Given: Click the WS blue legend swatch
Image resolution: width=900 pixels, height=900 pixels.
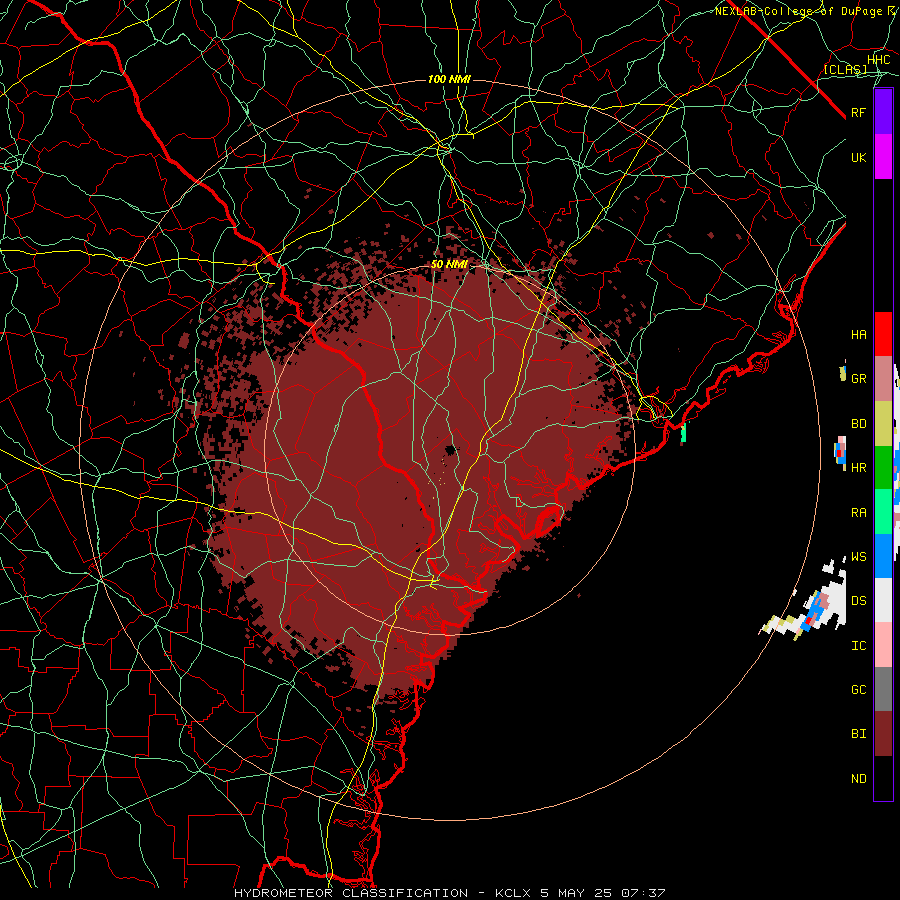Looking at the screenshot, I should (x=883, y=556).
